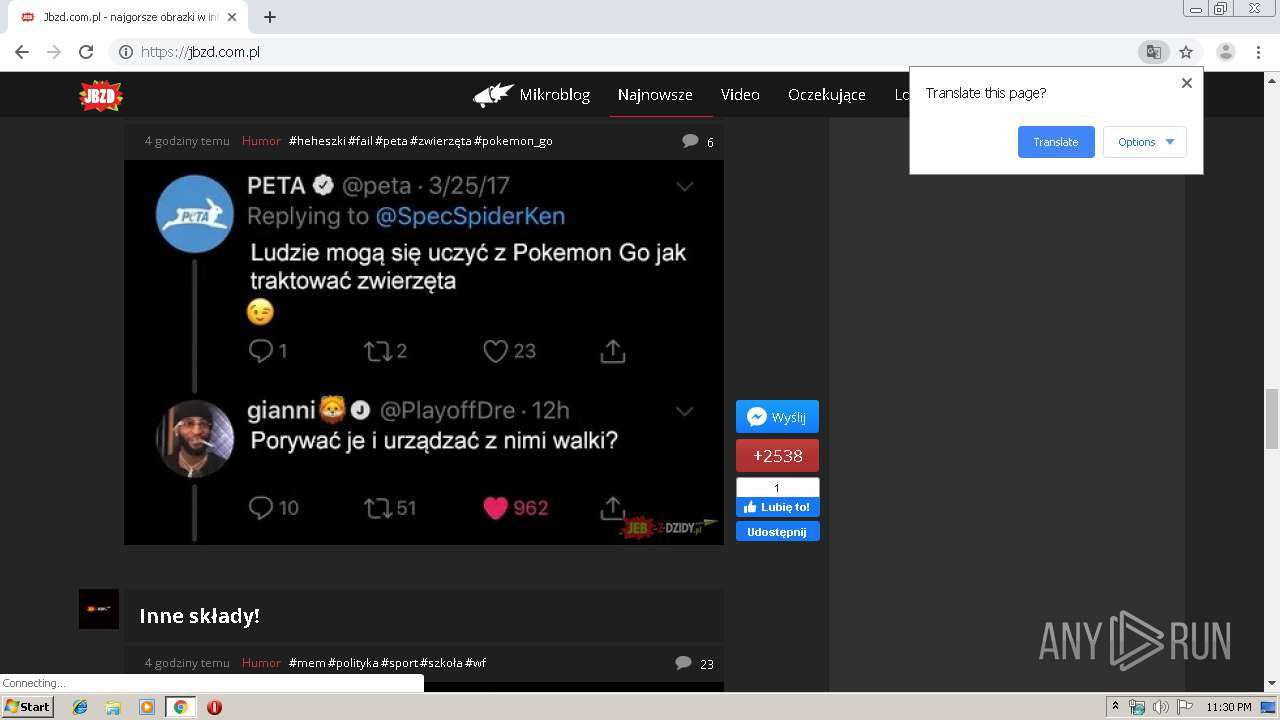This screenshot has width=1280, height=720.
Task: Click the Opera icon in taskbar
Action: tap(214, 707)
